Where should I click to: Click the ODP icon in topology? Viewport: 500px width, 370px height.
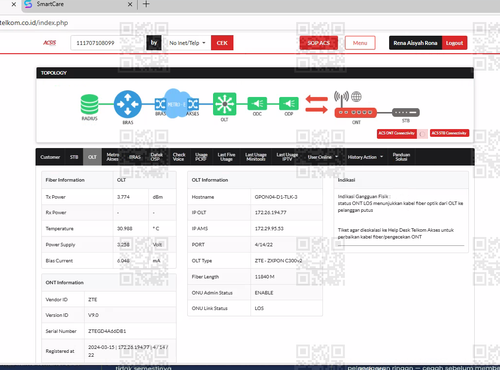point(289,104)
